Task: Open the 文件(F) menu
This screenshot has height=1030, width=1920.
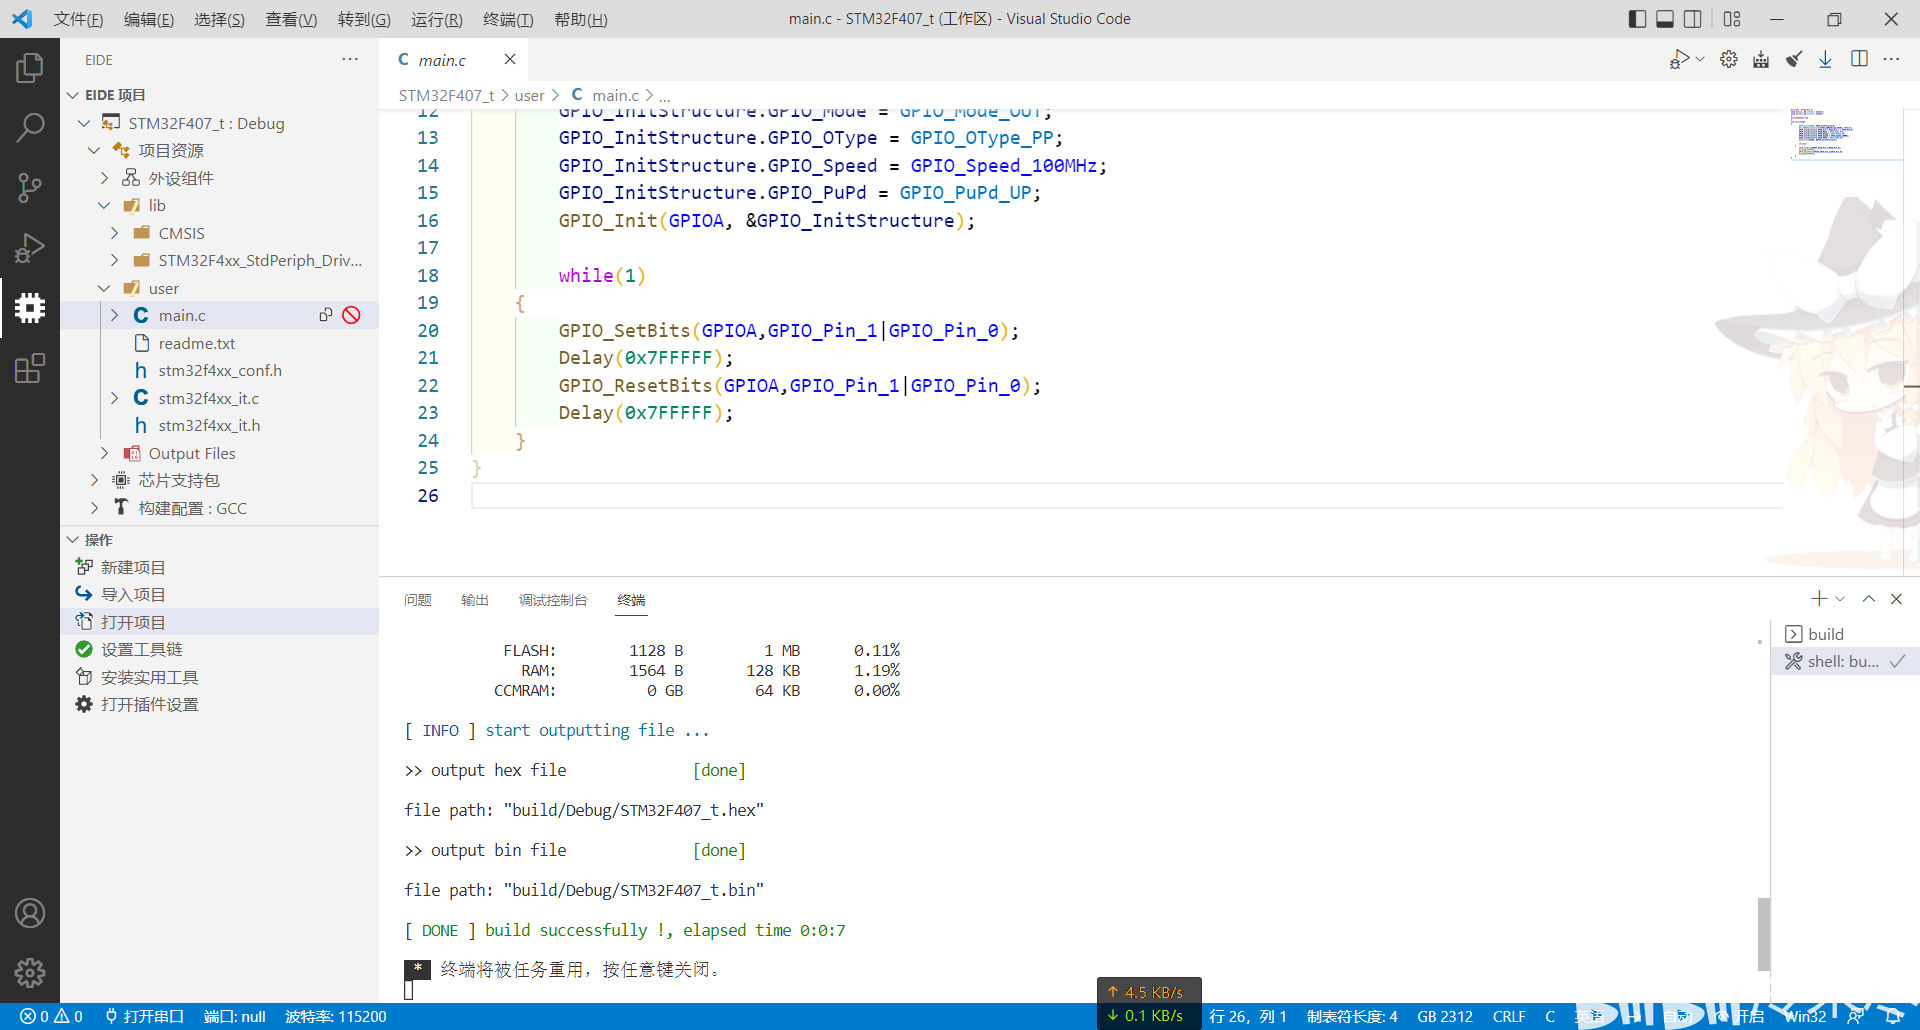Action: coord(78,19)
